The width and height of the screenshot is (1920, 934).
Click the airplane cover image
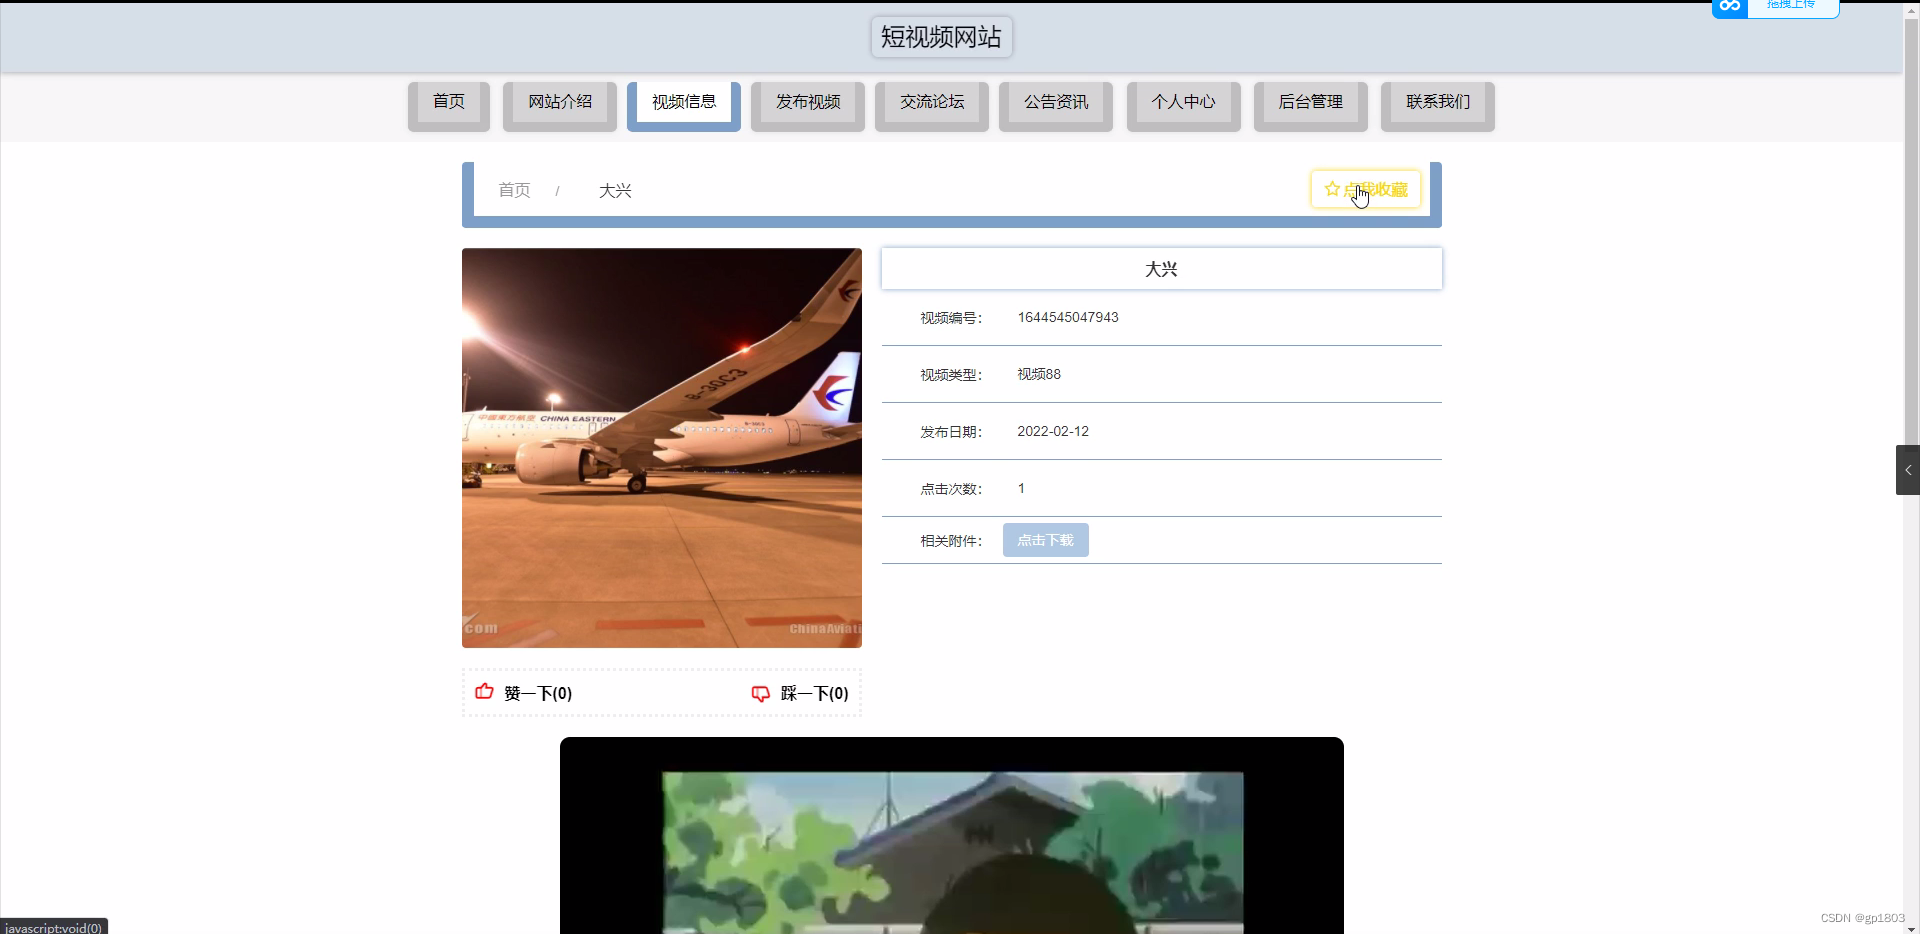[662, 448]
